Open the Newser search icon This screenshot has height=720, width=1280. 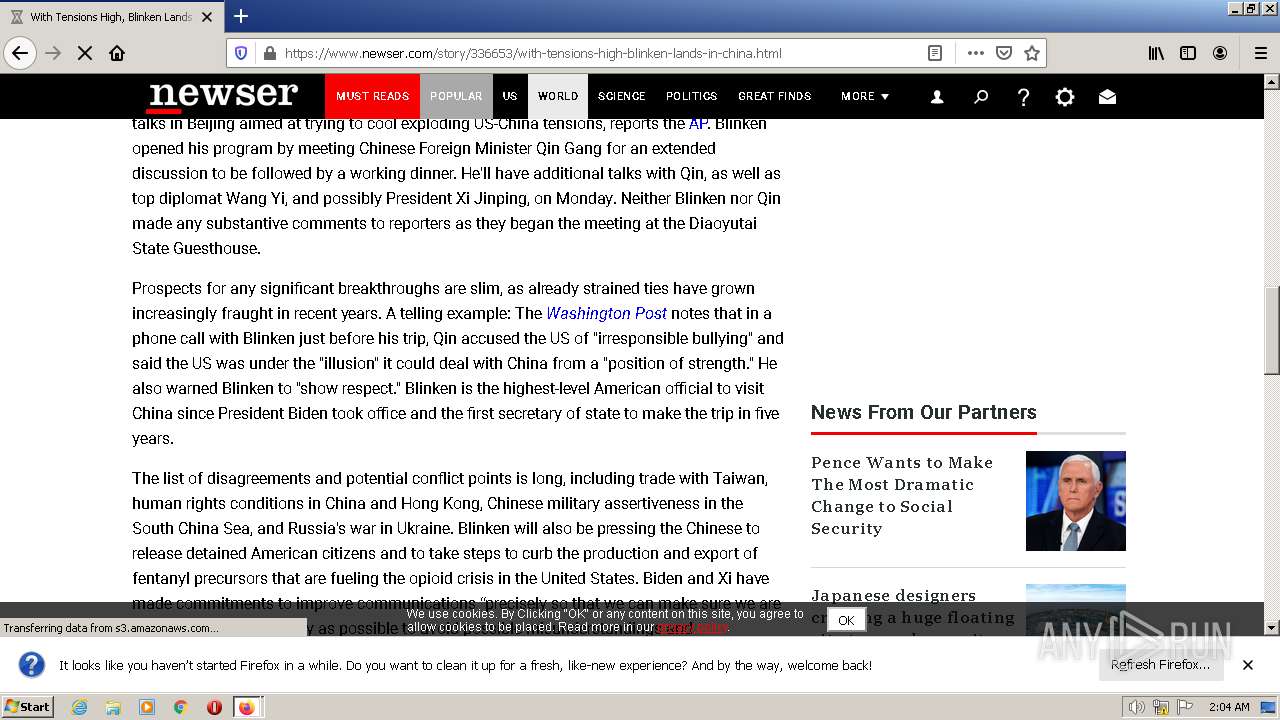(x=981, y=97)
